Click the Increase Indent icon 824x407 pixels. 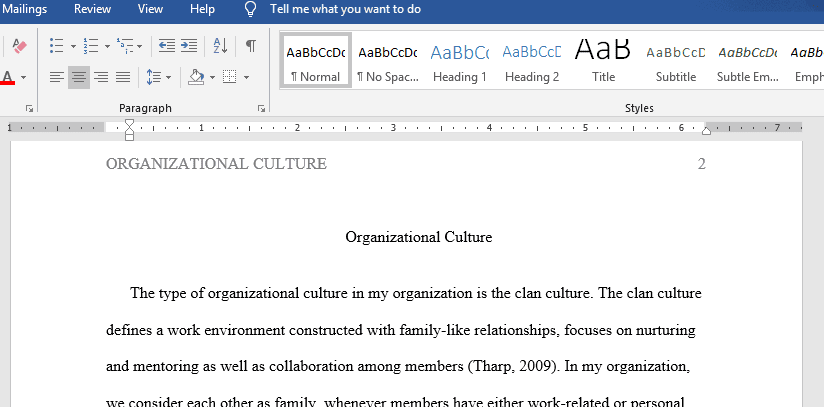click(x=189, y=46)
